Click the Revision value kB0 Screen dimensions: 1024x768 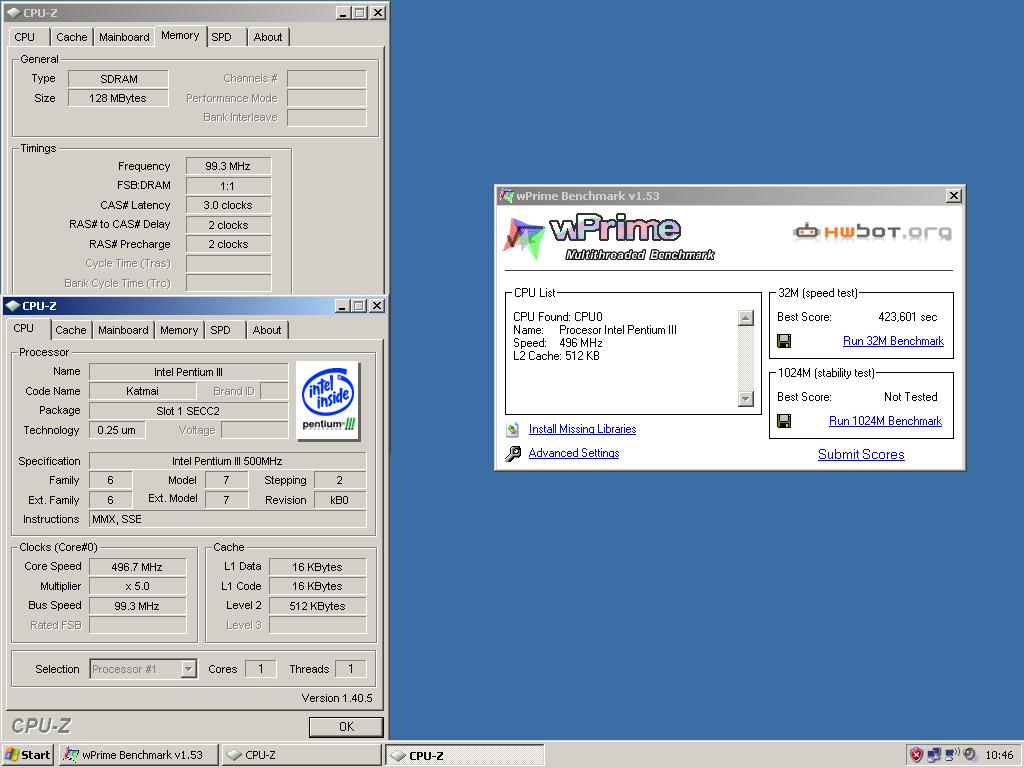[340, 500]
